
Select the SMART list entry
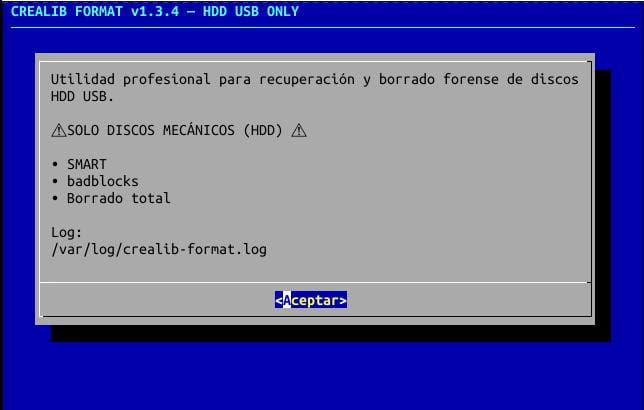click(87, 164)
